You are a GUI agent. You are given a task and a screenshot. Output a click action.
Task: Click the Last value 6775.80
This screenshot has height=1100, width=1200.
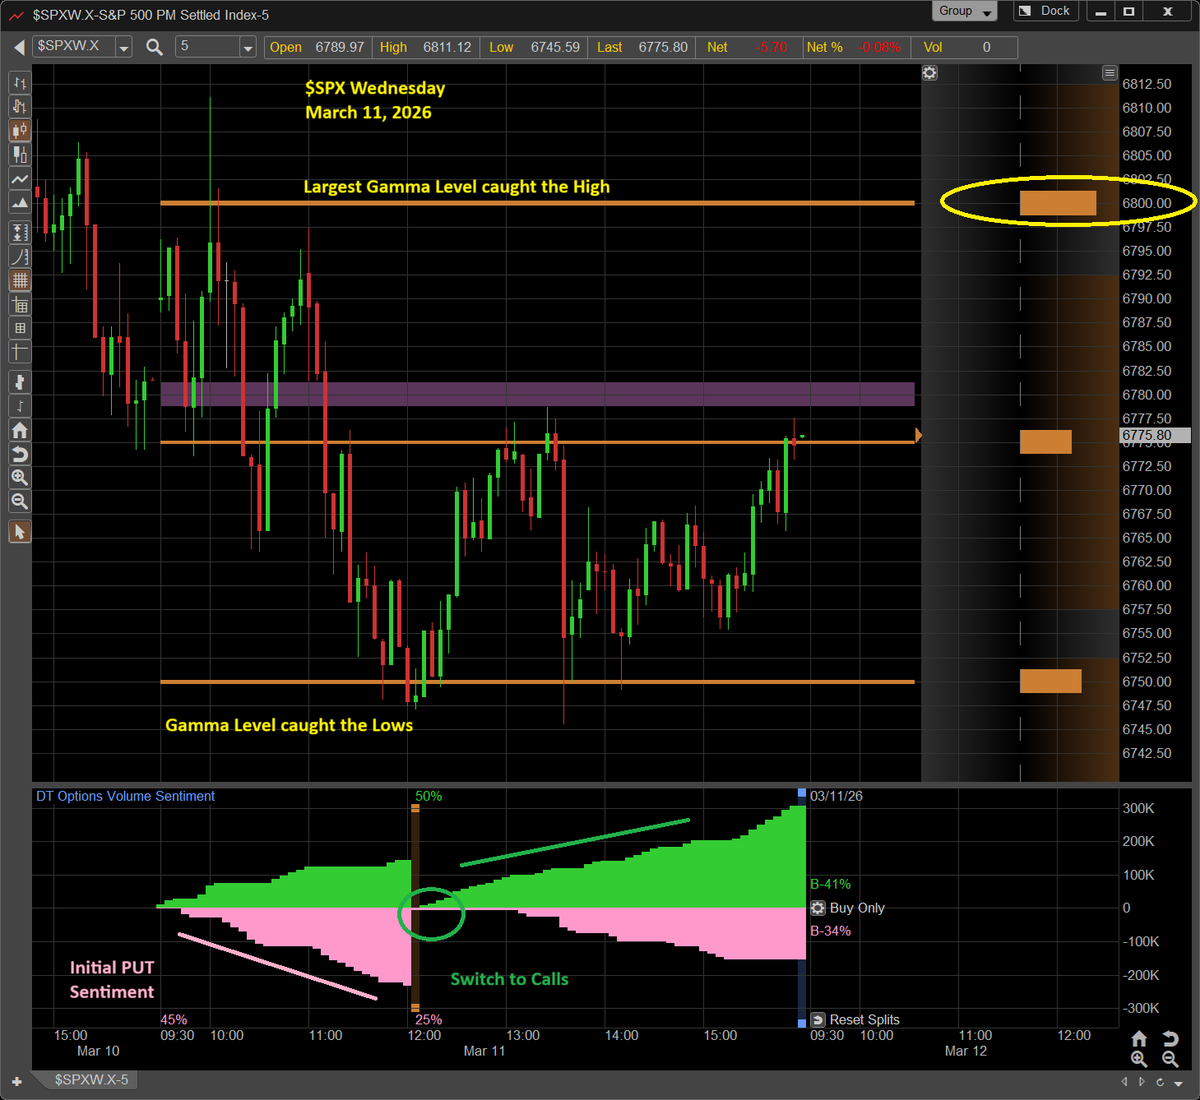(x=663, y=47)
